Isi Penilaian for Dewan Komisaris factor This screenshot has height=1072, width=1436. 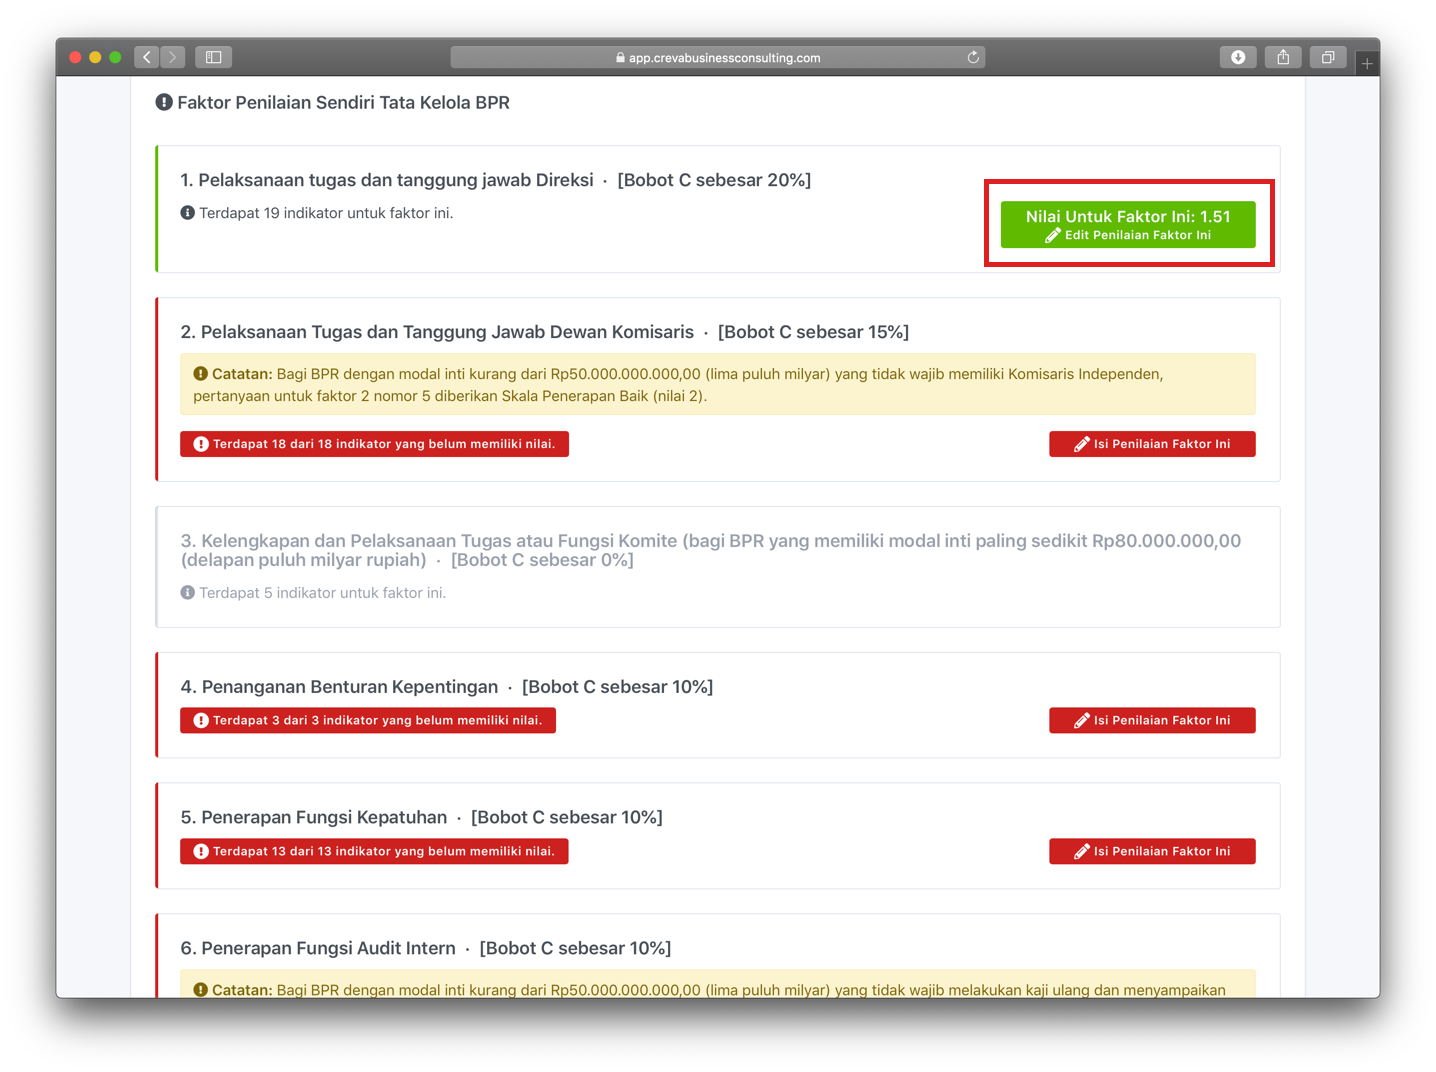1152,444
